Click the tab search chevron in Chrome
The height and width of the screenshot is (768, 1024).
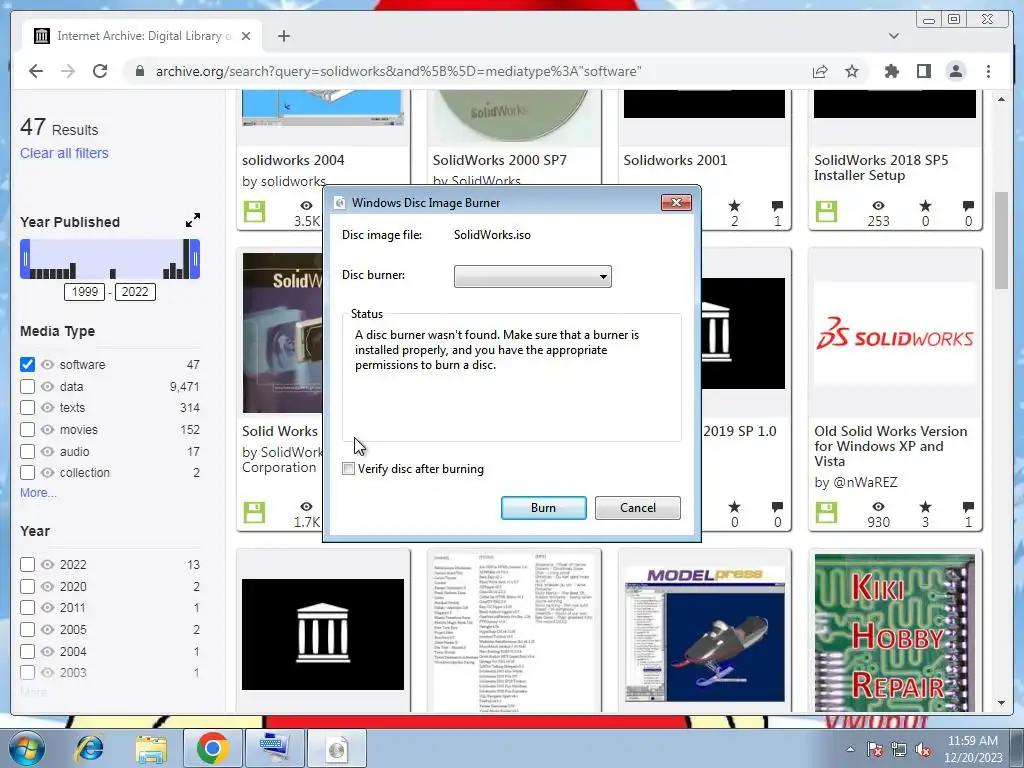tap(893, 36)
